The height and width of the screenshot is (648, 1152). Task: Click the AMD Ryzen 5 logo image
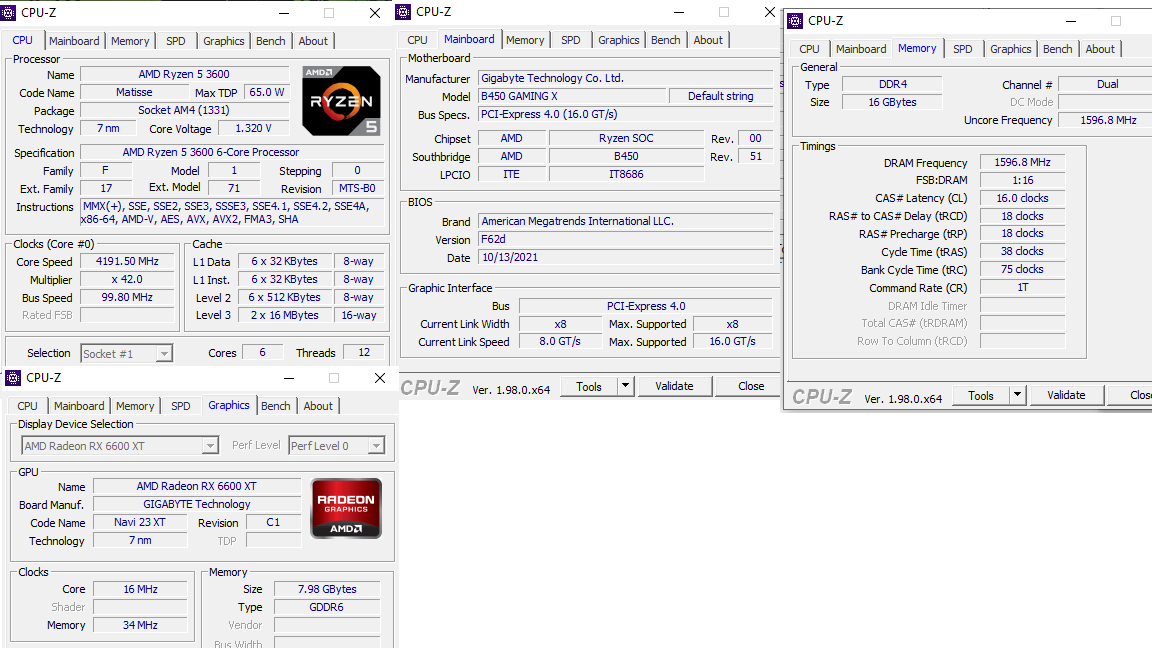[341, 101]
